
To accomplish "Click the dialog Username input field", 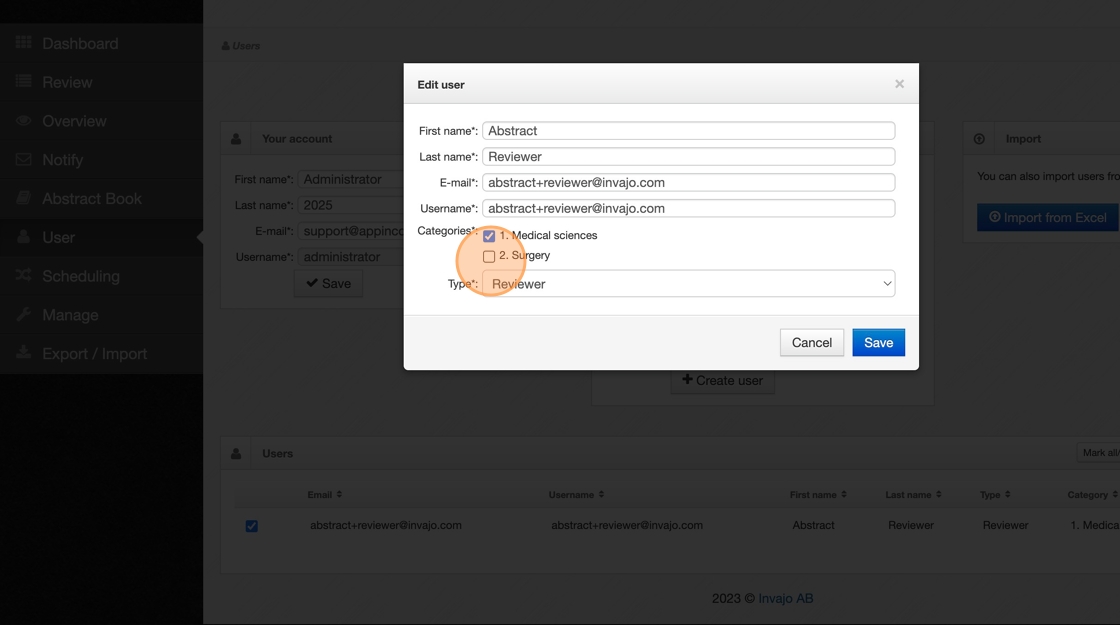I will click(x=689, y=208).
